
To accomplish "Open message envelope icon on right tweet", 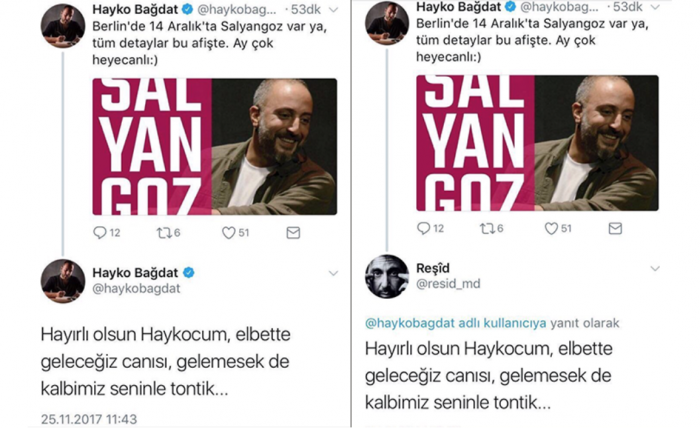I will (615, 229).
